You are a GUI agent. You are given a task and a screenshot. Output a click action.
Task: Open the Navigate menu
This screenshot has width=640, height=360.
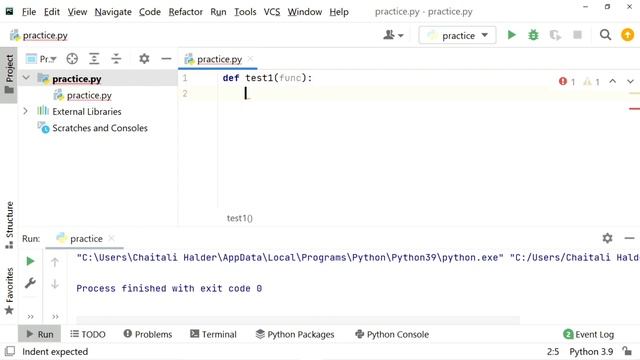tap(113, 12)
